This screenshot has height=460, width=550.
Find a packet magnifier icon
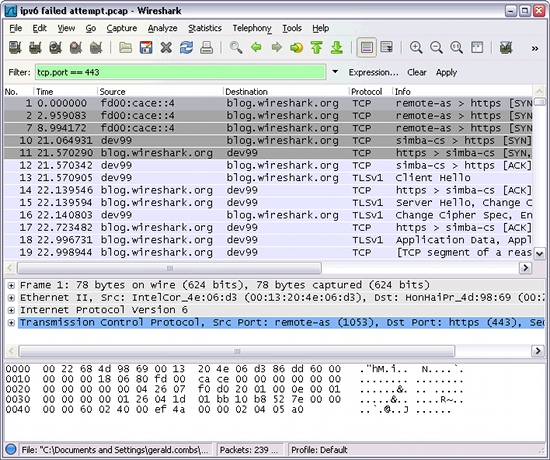pos(236,47)
